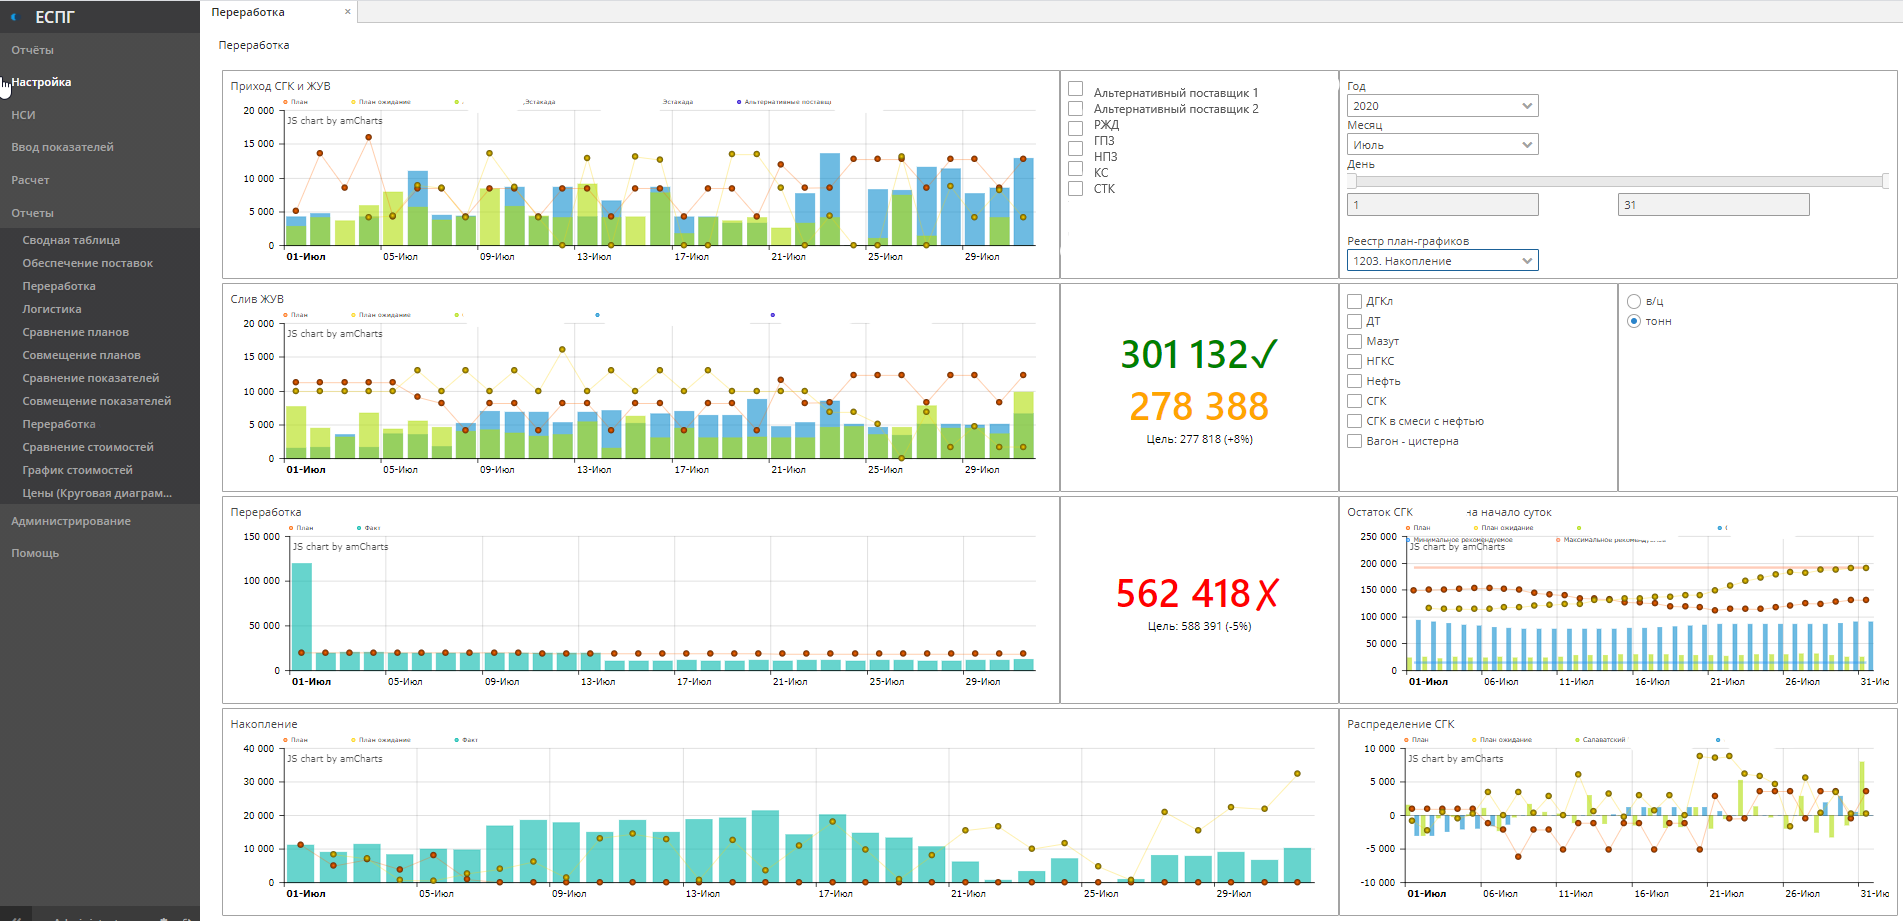Open the Реестр план-графиков dropdown
The image size is (1903, 921).
(x=1442, y=261)
